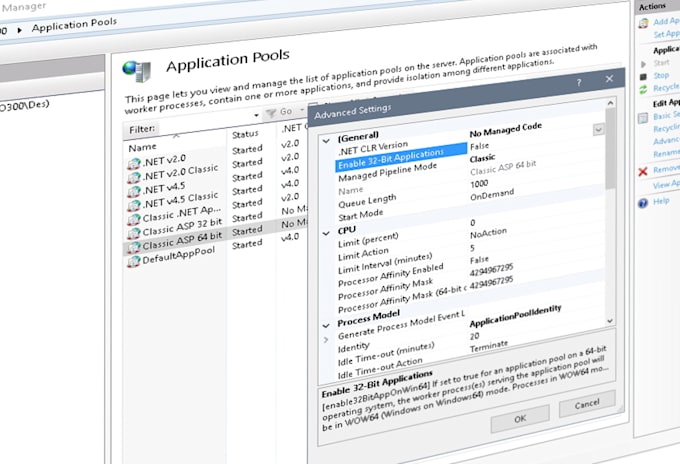
Task: Click the Classic .NET AppPool icon
Action: tap(134, 219)
